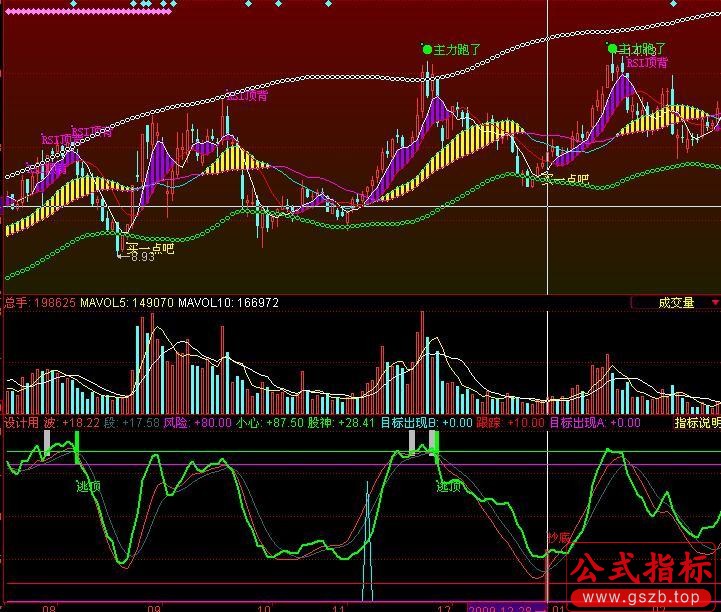Select the MAVOL5 moving average label
The image size is (721, 612).
point(131,302)
